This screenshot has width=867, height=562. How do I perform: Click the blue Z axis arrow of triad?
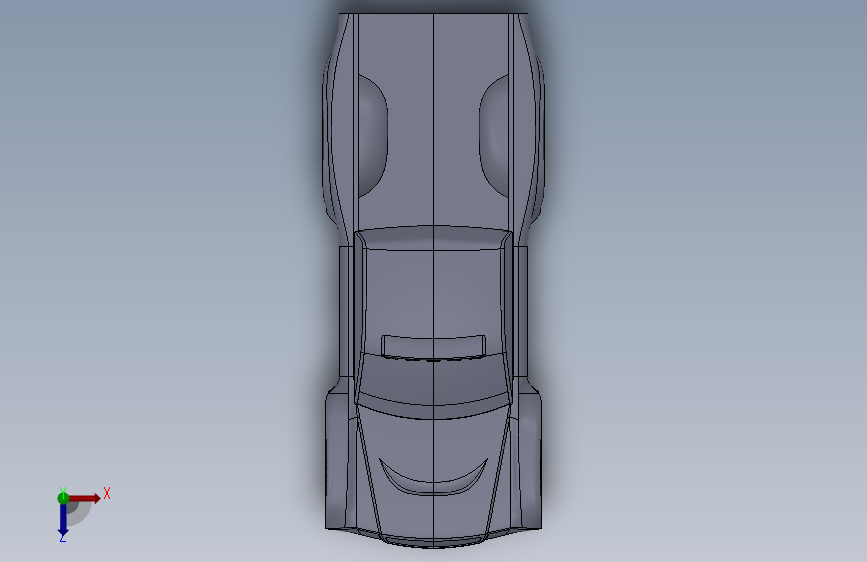(x=63, y=519)
